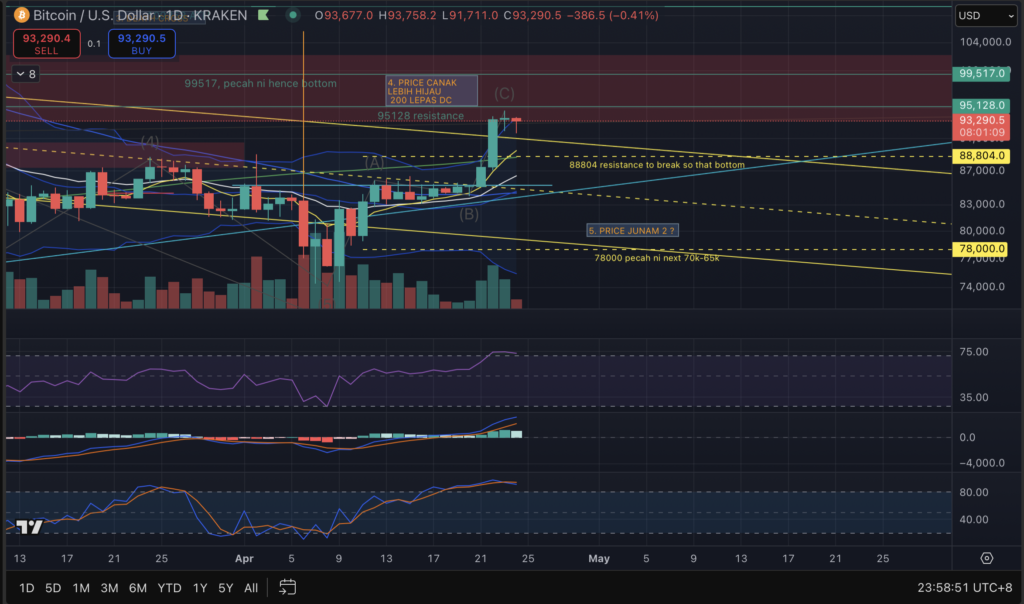Click the Apr label on the time axis
1024x604 pixels.
(244, 558)
